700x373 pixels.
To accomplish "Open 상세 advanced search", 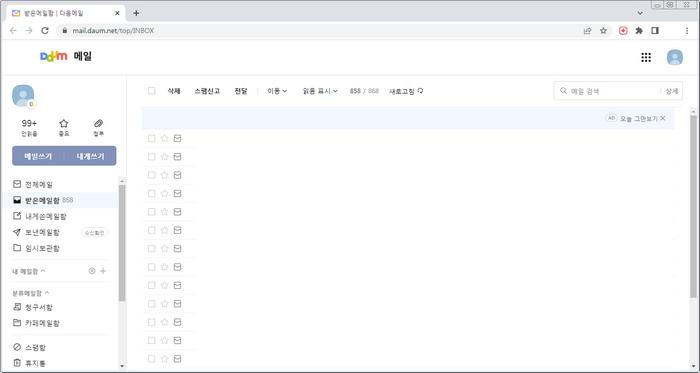I will 671,91.
